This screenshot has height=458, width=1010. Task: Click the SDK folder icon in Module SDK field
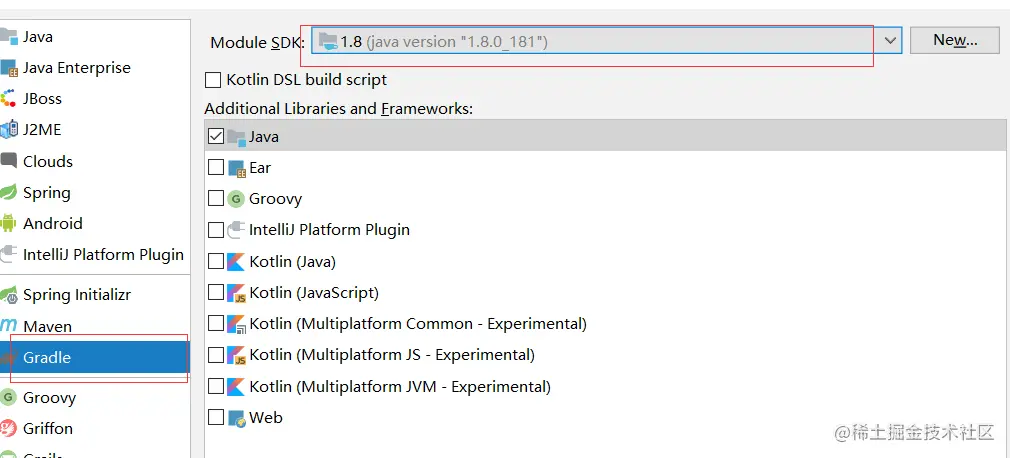point(328,42)
